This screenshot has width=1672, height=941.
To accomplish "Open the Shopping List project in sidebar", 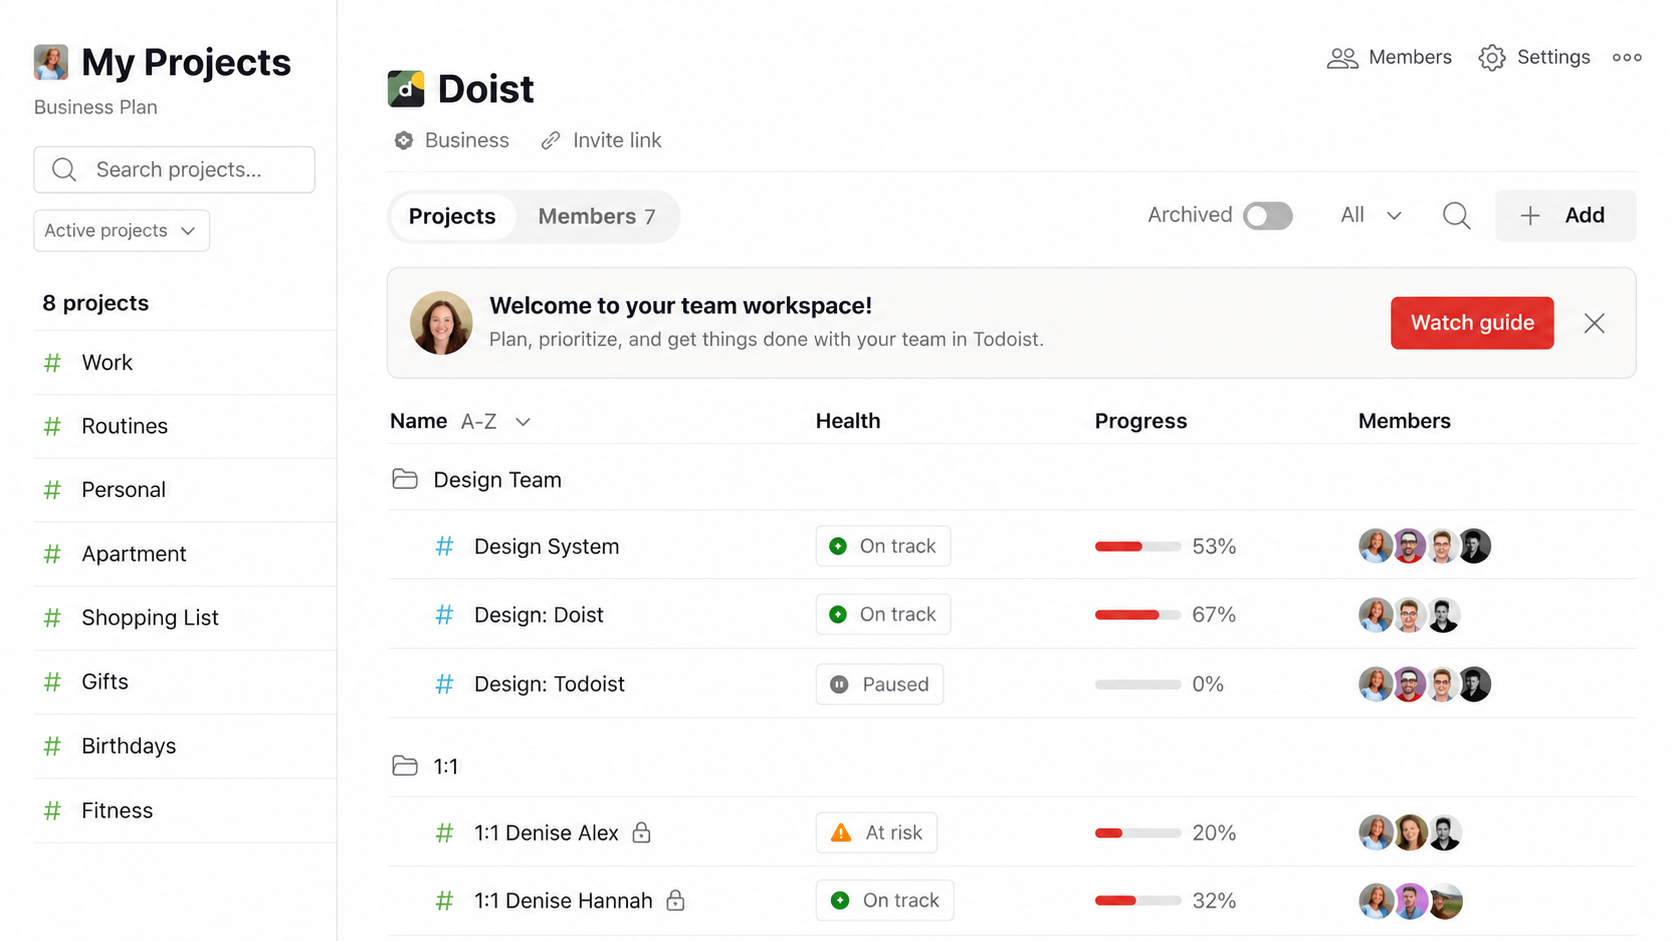I will [x=185, y=618].
